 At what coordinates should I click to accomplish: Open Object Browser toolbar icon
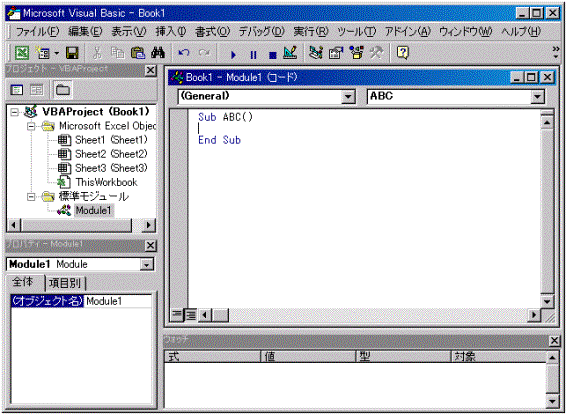coord(356,53)
